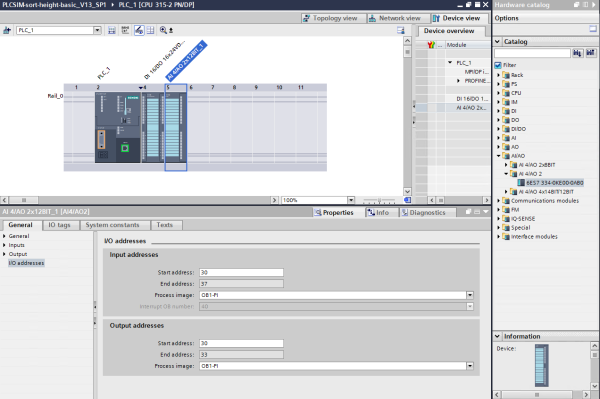Click the find-down icon next to the catalog search field
Screen dimensions: 600x399
pyautogui.click(x=577, y=53)
